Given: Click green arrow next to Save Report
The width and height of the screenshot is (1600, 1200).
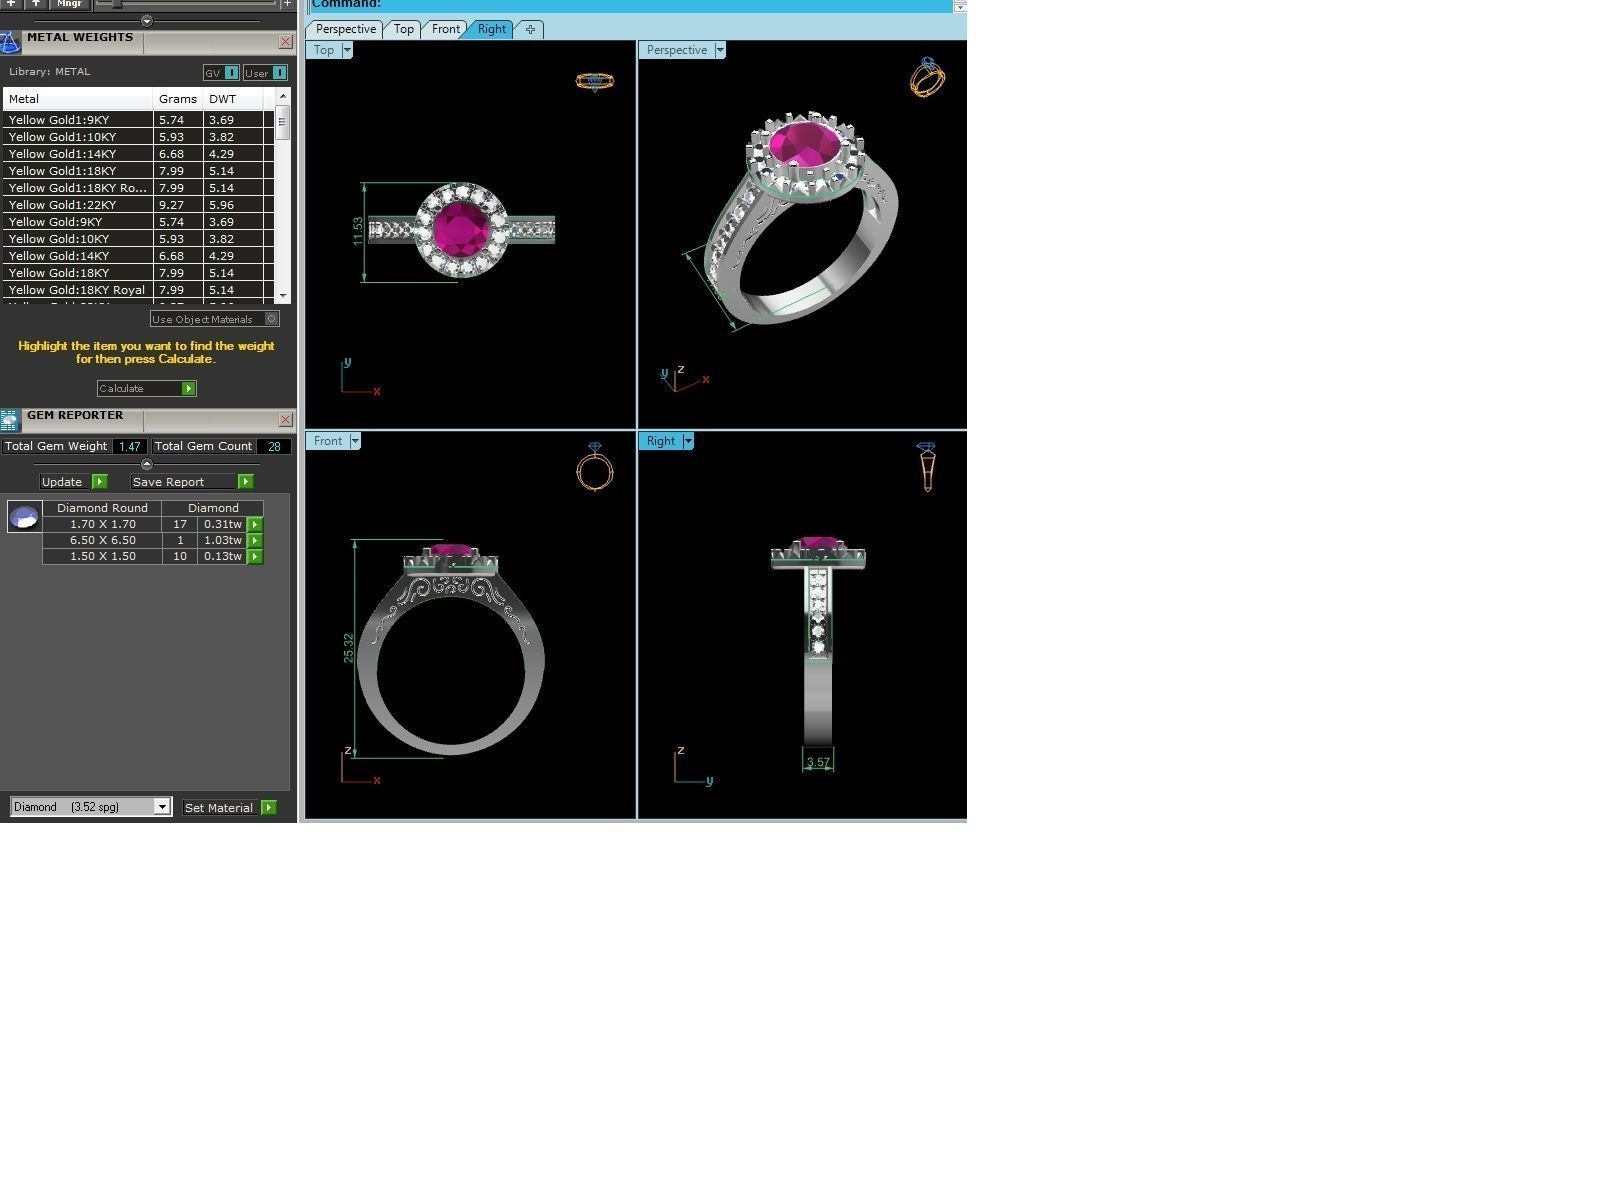Looking at the screenshot, I should [x=246, y=482].
